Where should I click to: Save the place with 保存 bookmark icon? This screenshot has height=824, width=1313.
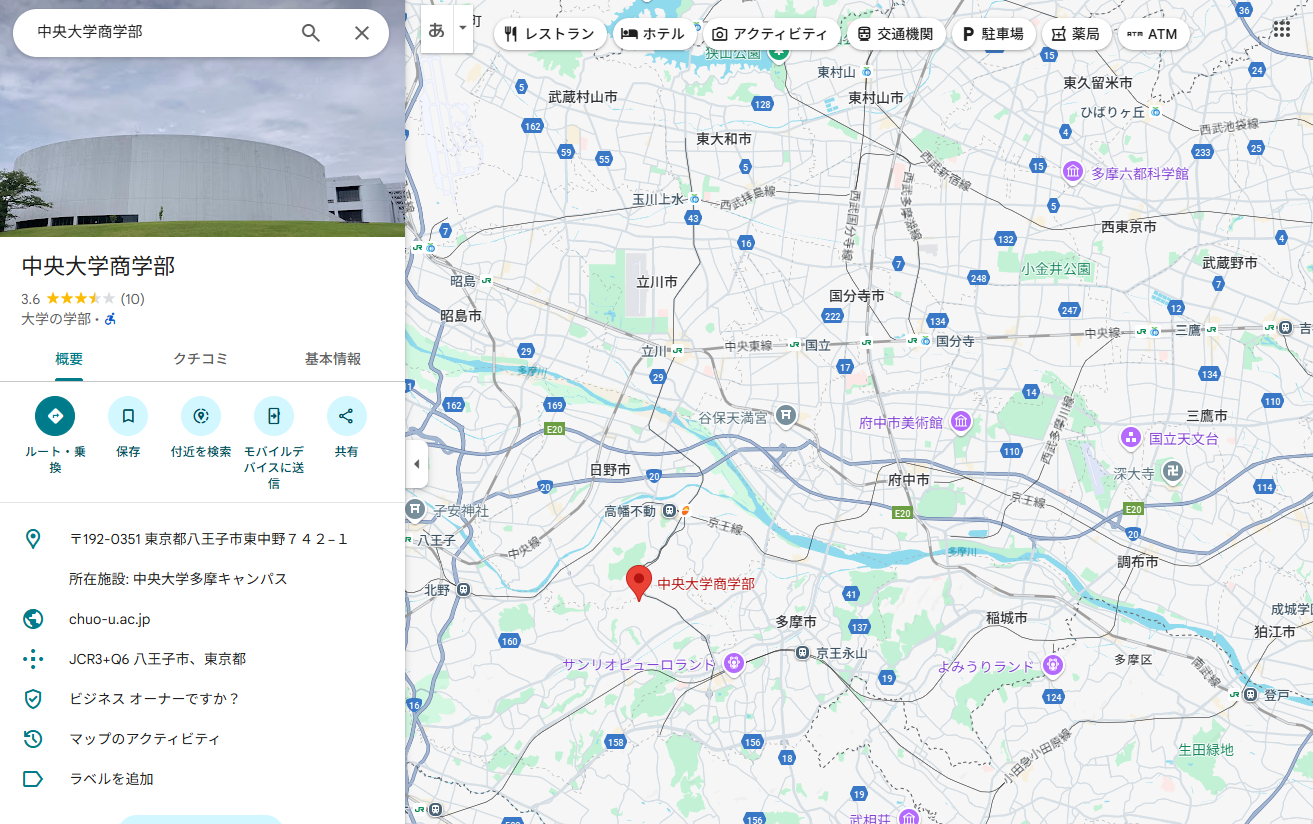[128, 416]
